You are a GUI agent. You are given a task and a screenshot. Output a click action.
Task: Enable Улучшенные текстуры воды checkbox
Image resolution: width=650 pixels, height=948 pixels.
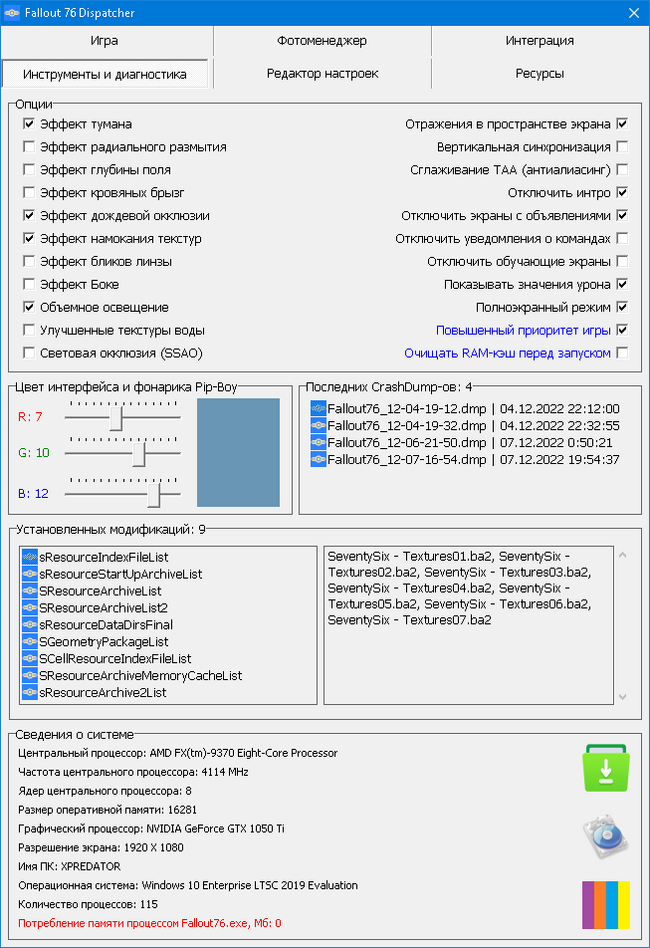(28, 330)
